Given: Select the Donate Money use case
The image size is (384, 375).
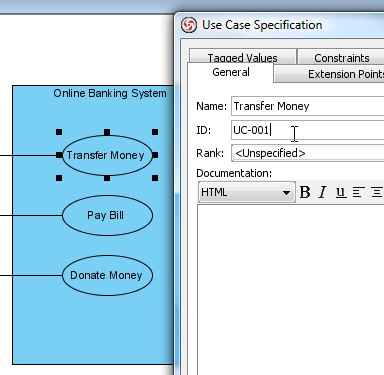Looking at the screenshot, I should (107, 275).
